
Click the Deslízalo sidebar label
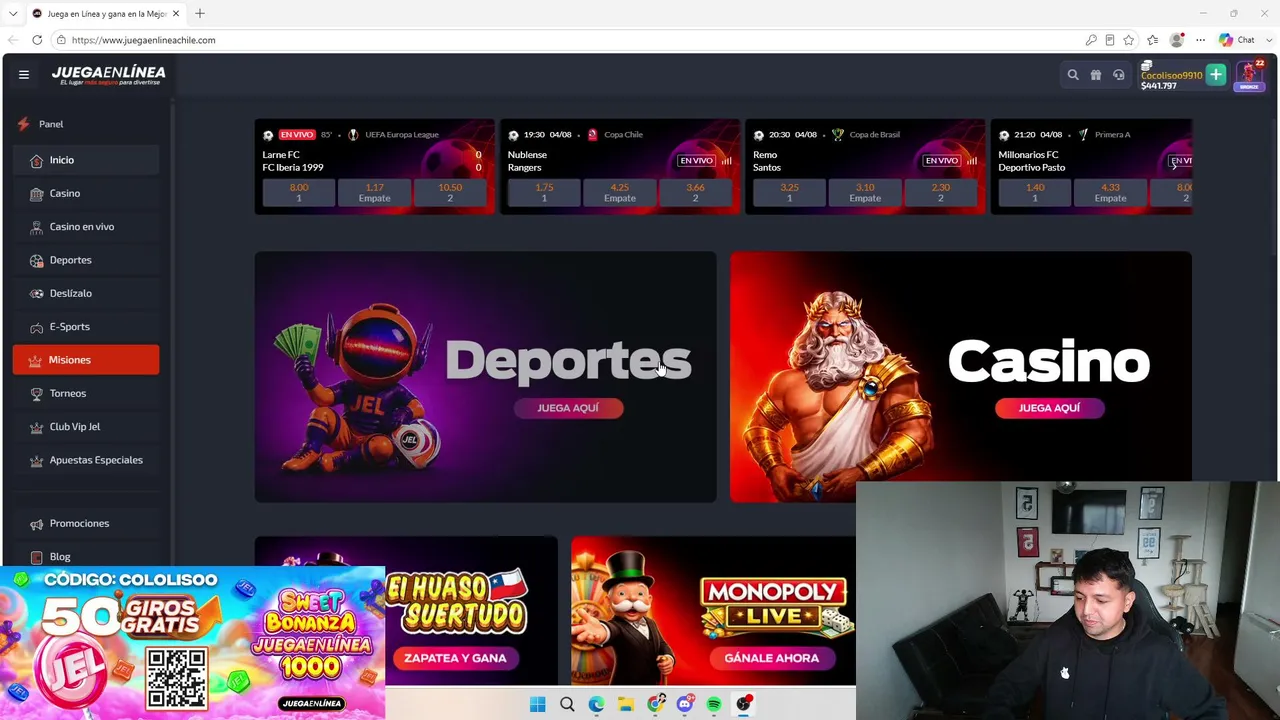pos(71,294)
